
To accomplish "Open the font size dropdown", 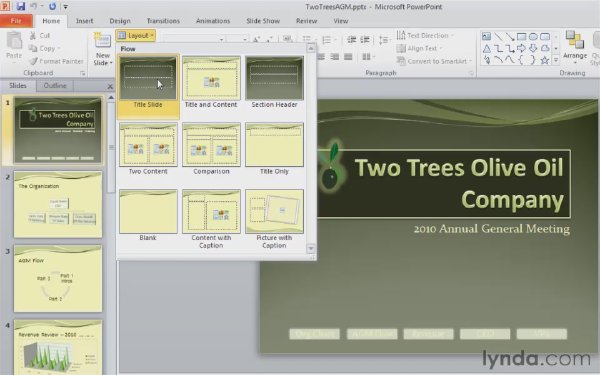I will (245, 39).
